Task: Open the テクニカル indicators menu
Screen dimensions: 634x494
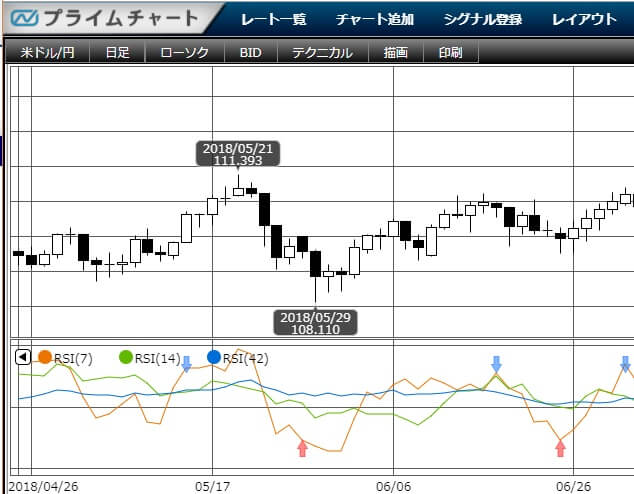Action: [x=323, y=52]
